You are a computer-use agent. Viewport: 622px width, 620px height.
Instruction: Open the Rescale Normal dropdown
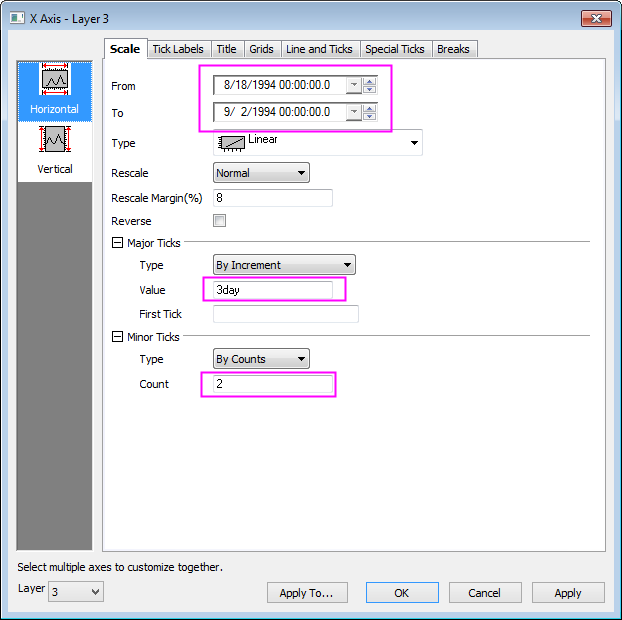click(x=261, y=173)
